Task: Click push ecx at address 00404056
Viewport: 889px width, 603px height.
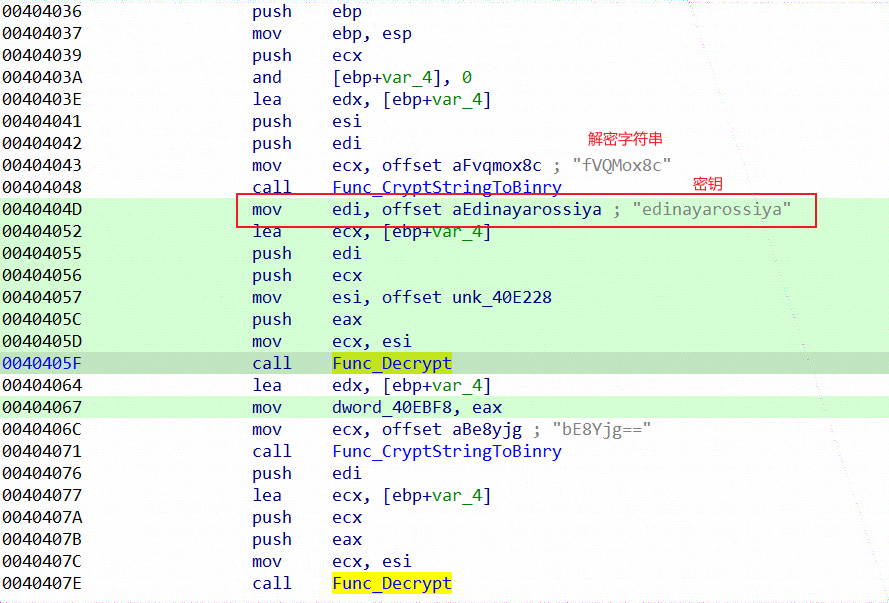Action: pyautogui.click(x=307, y=275)
